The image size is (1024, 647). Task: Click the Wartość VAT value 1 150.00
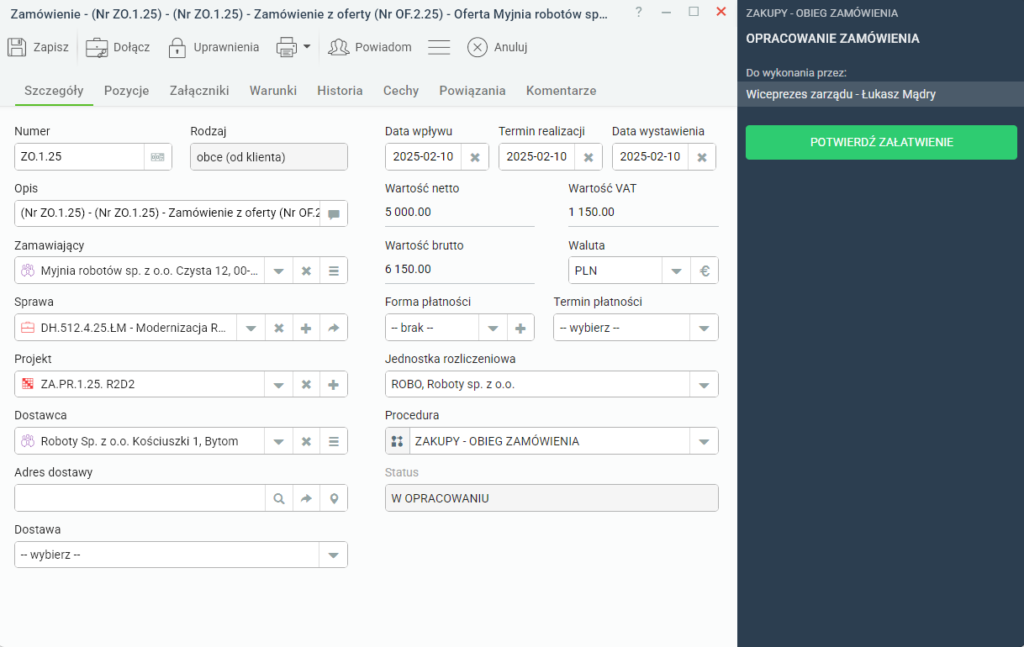(592, 212)
